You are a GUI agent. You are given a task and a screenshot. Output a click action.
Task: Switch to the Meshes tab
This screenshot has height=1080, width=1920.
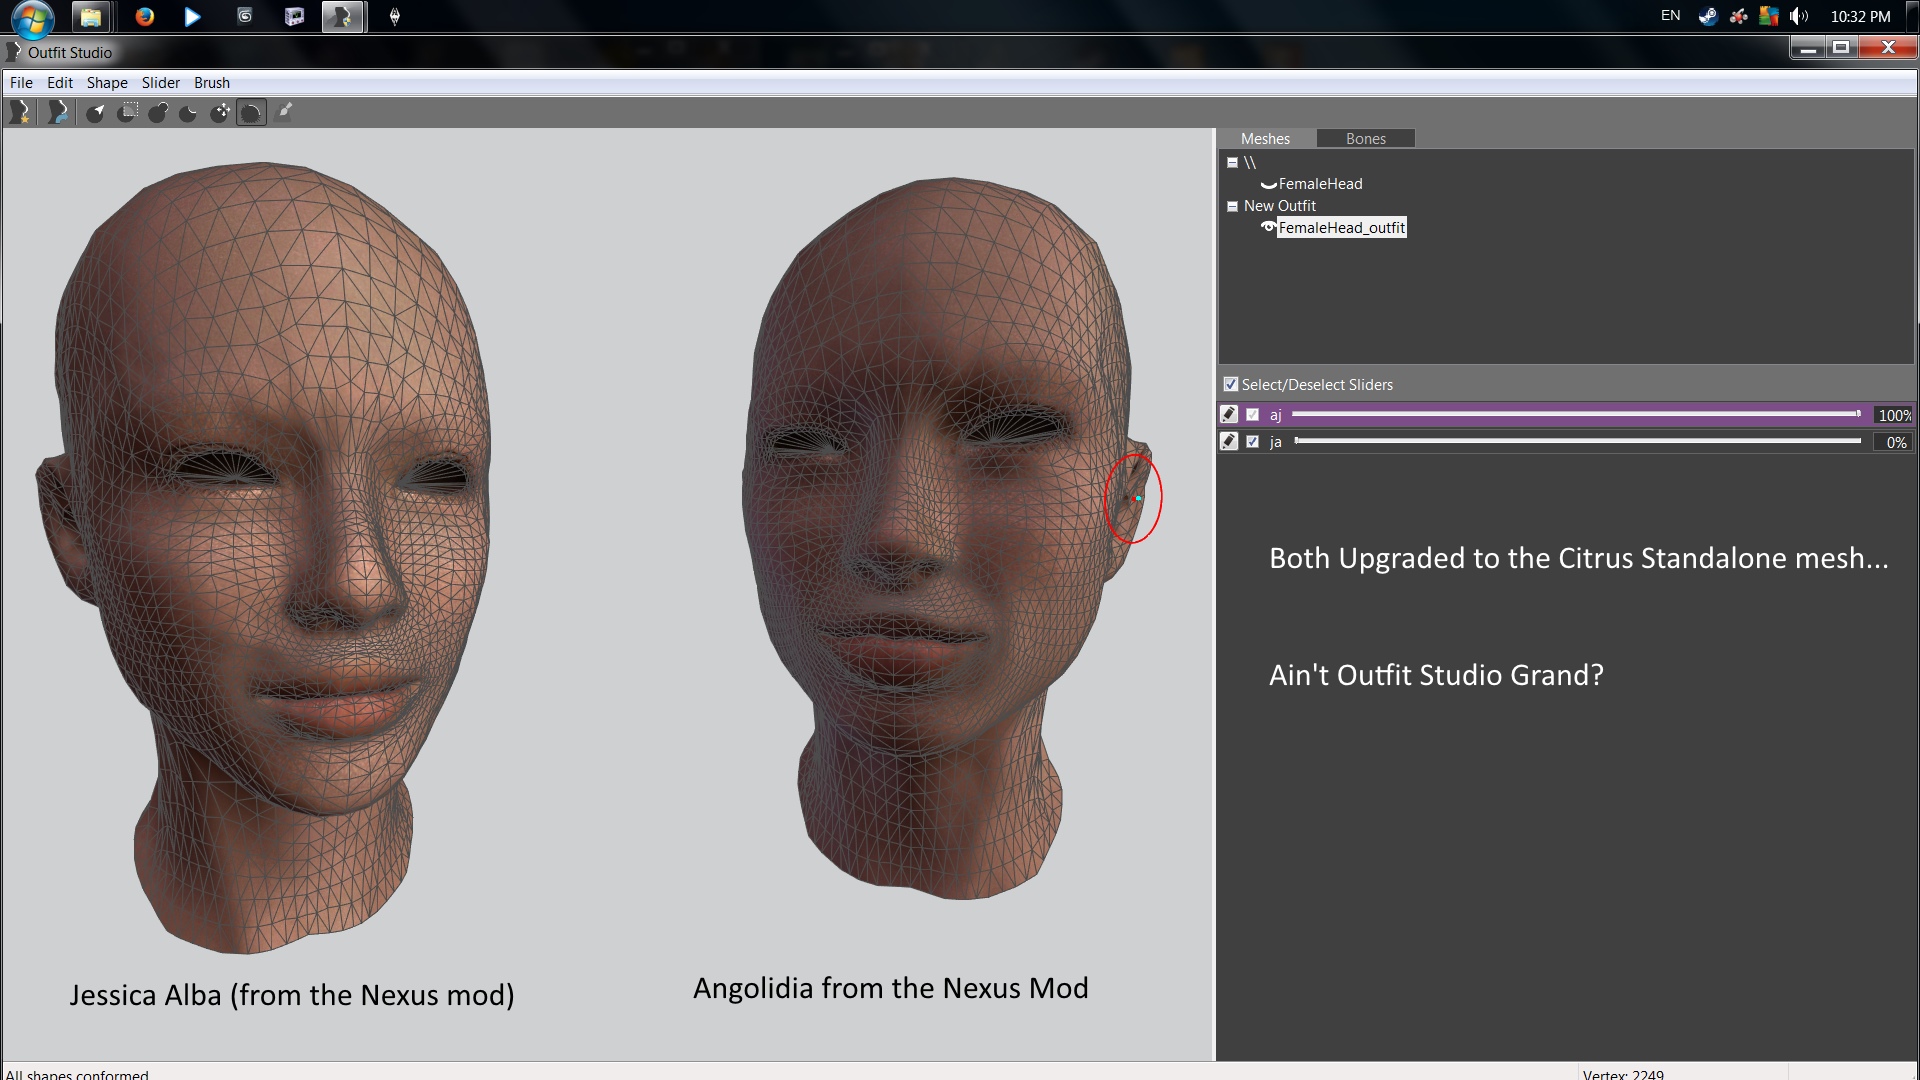pyautogui.click(x=1265, y=139)
